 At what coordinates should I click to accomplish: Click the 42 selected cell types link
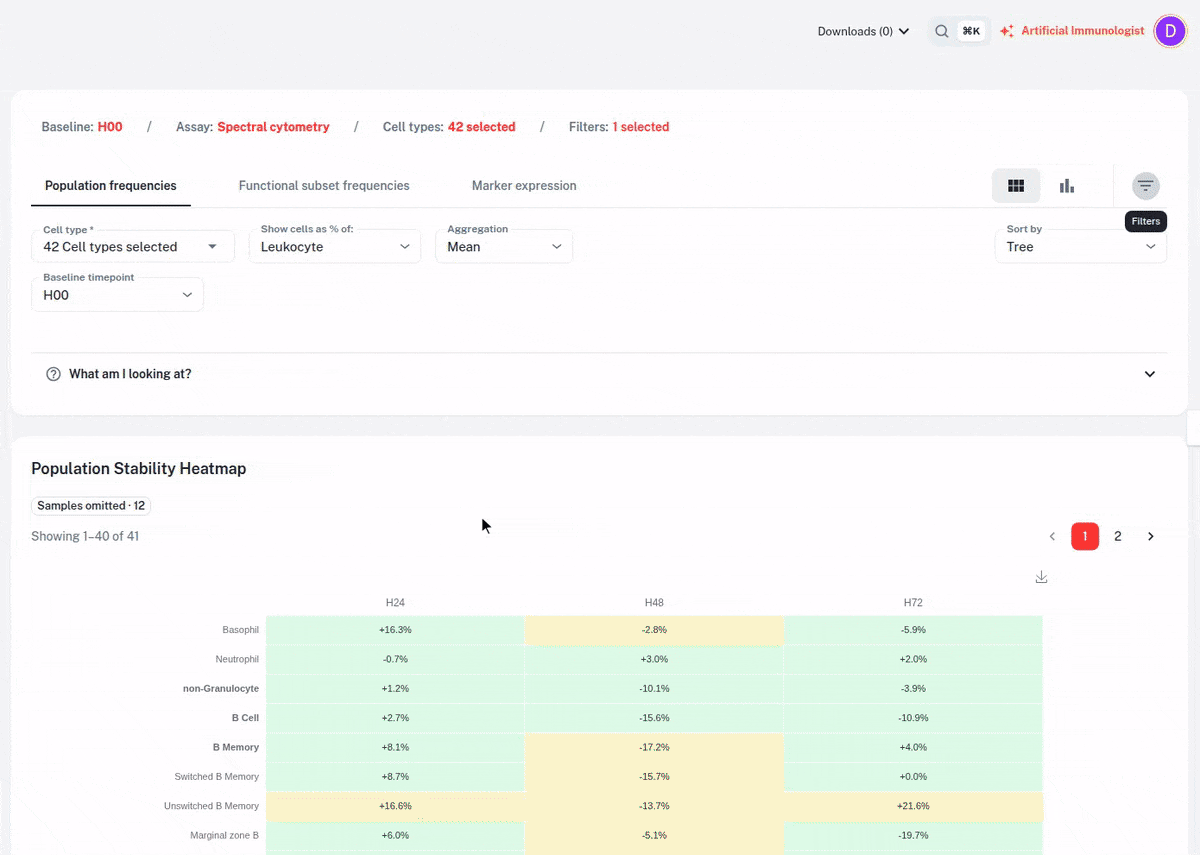(x=482, y=127)
